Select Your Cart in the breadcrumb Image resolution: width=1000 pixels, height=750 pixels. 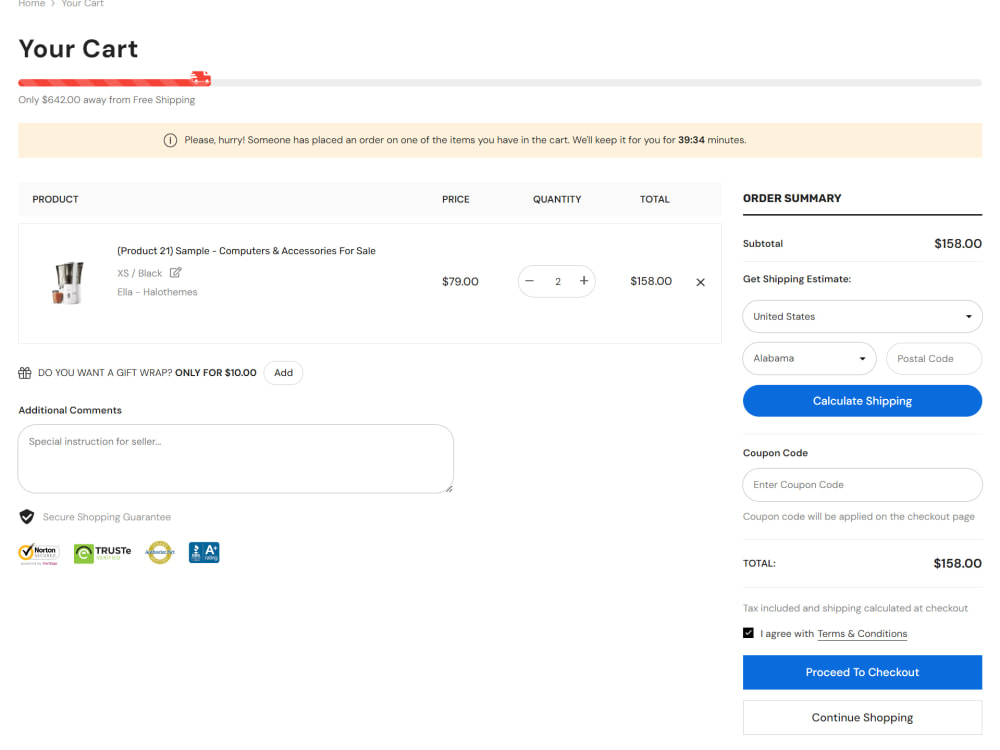(x=82, y=4)
